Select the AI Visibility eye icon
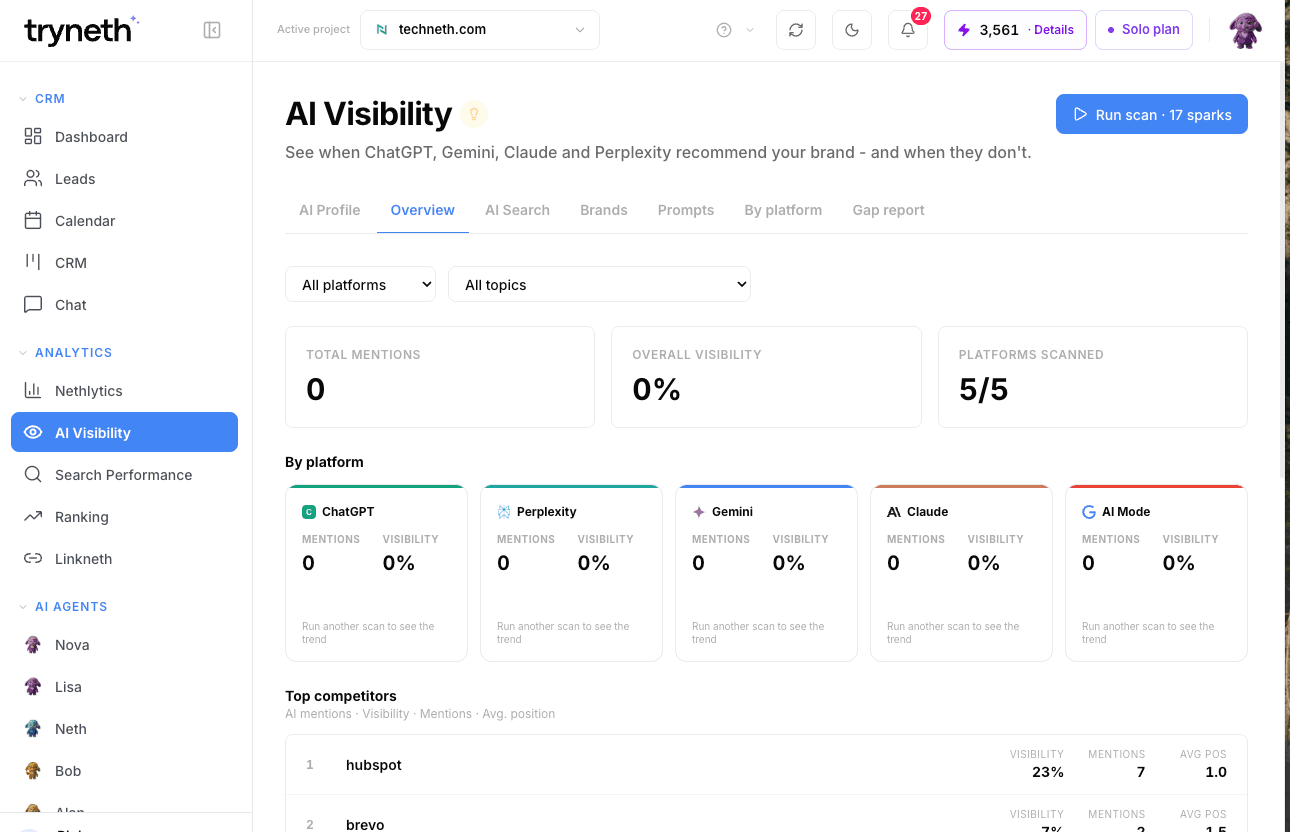The image size is (1290, 832). (33, 432)
